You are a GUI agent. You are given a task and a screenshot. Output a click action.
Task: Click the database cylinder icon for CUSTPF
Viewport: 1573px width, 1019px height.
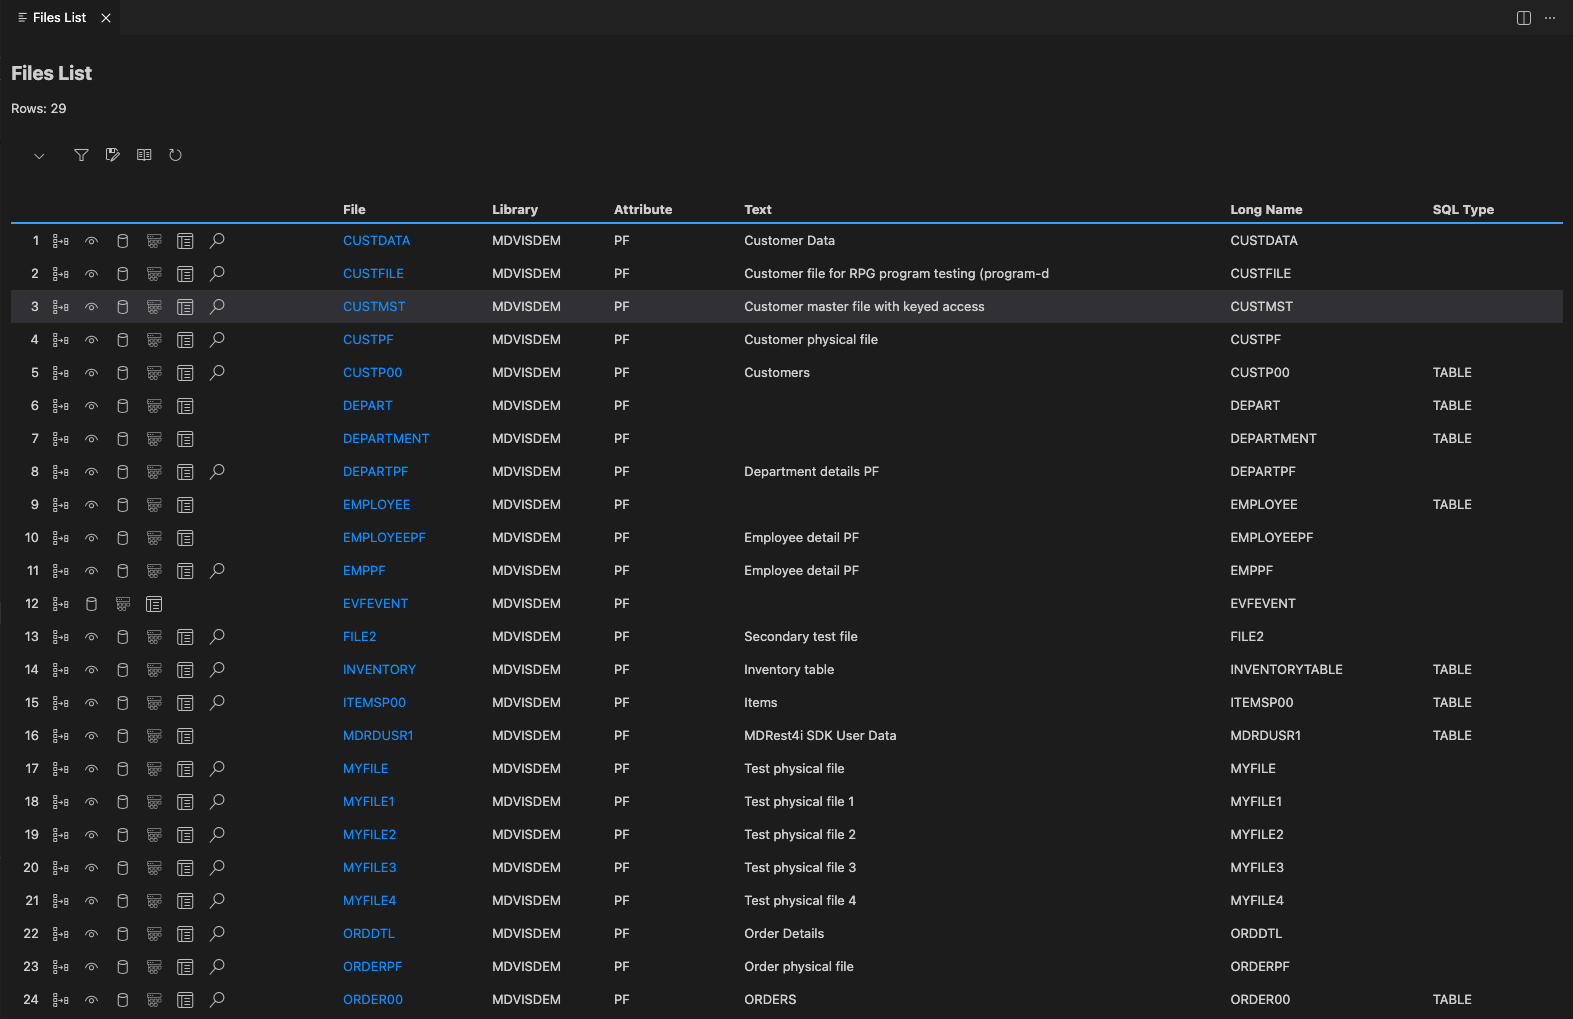(123, 340)
